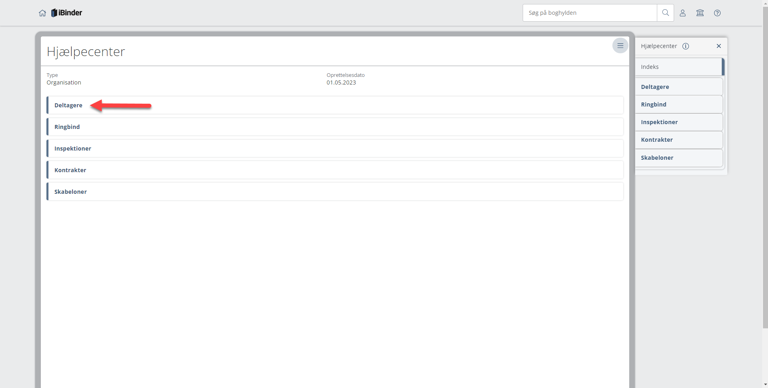Viewport: 768px width, 388px height.
Task: Expand the Deltagere section
Action: 335,105
